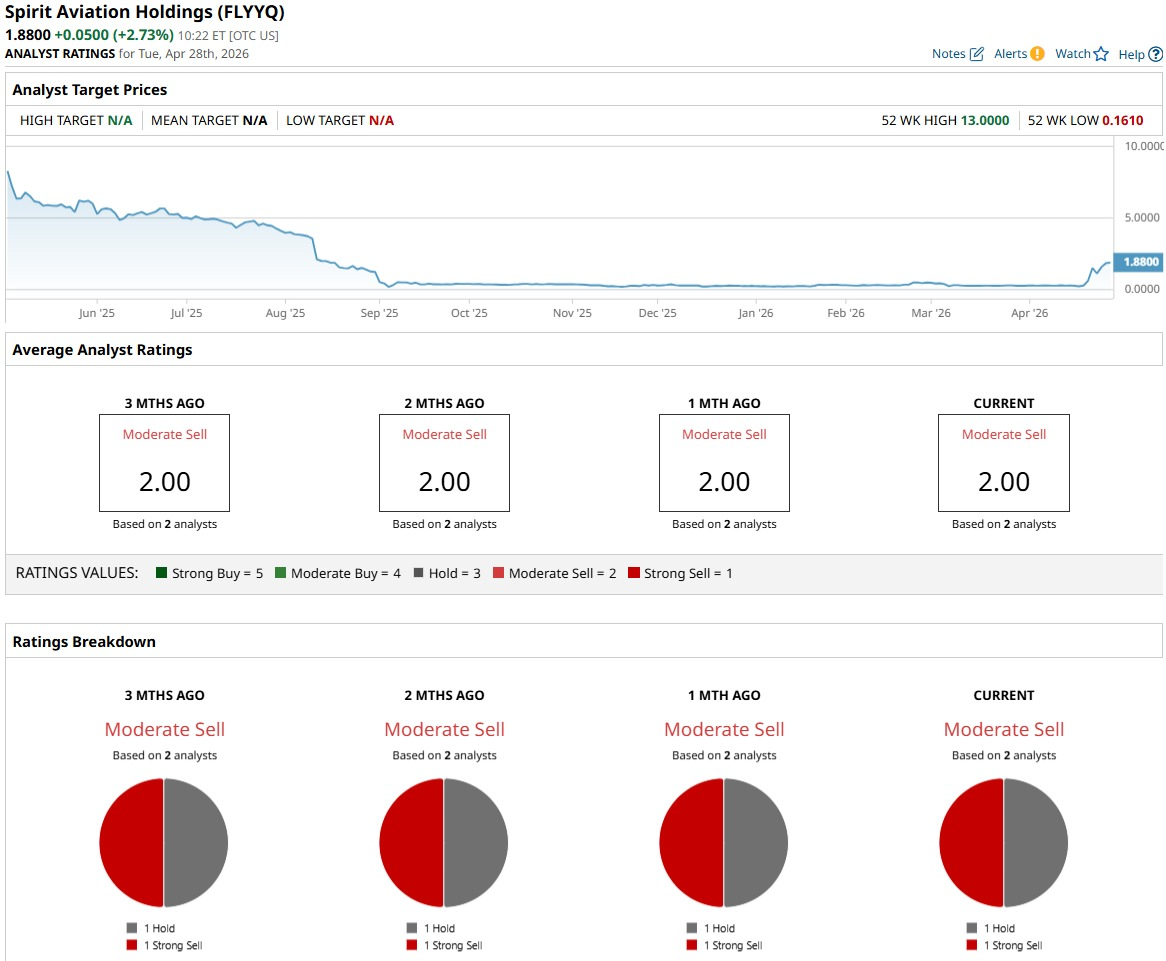Click '1 Hold' legend under 3 MTHS AGO pie
1166x961 pixels.
151,928
